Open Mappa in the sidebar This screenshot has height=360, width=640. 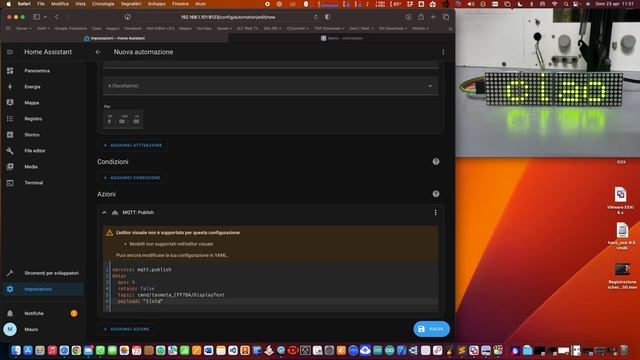click(x=32, y=102)
